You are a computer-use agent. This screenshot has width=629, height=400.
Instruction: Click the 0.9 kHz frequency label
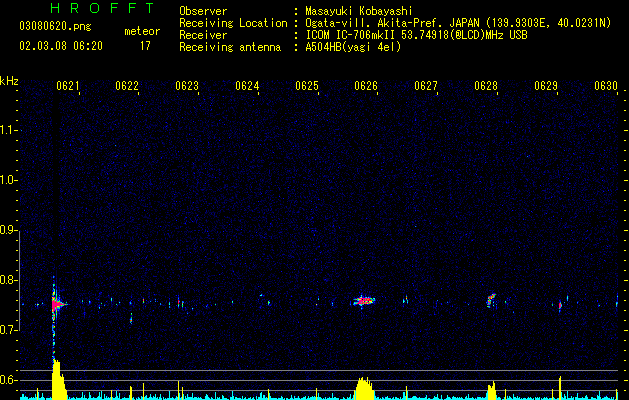(8, 230)
